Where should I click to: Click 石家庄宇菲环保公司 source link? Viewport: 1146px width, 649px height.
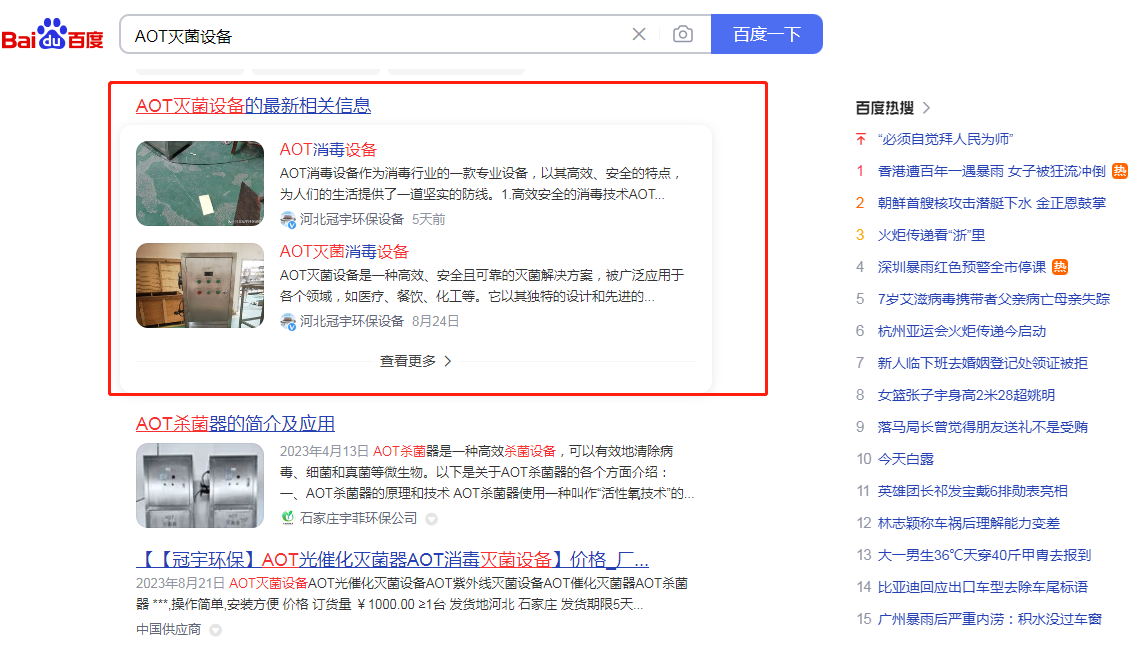[358, 518]
